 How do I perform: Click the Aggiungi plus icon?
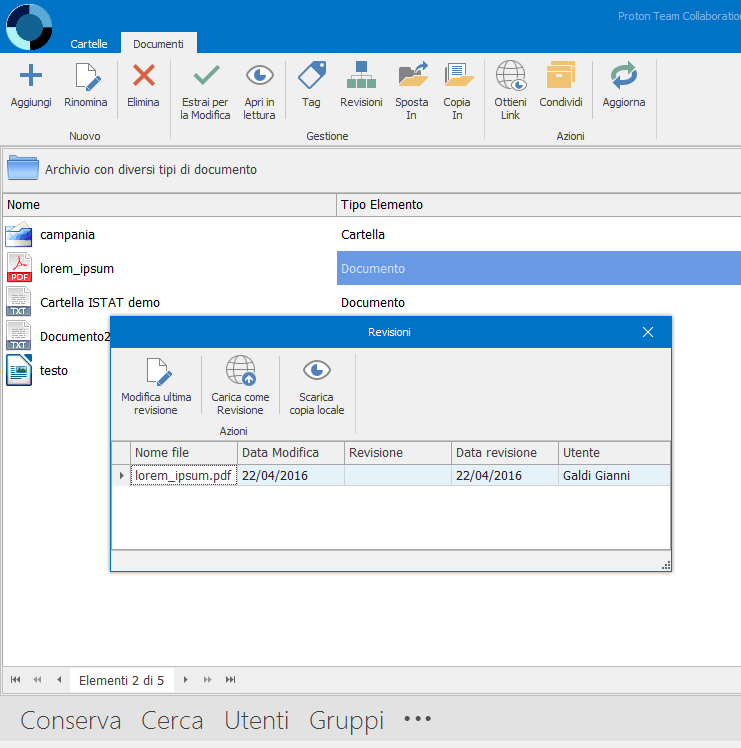pos(31,75)
